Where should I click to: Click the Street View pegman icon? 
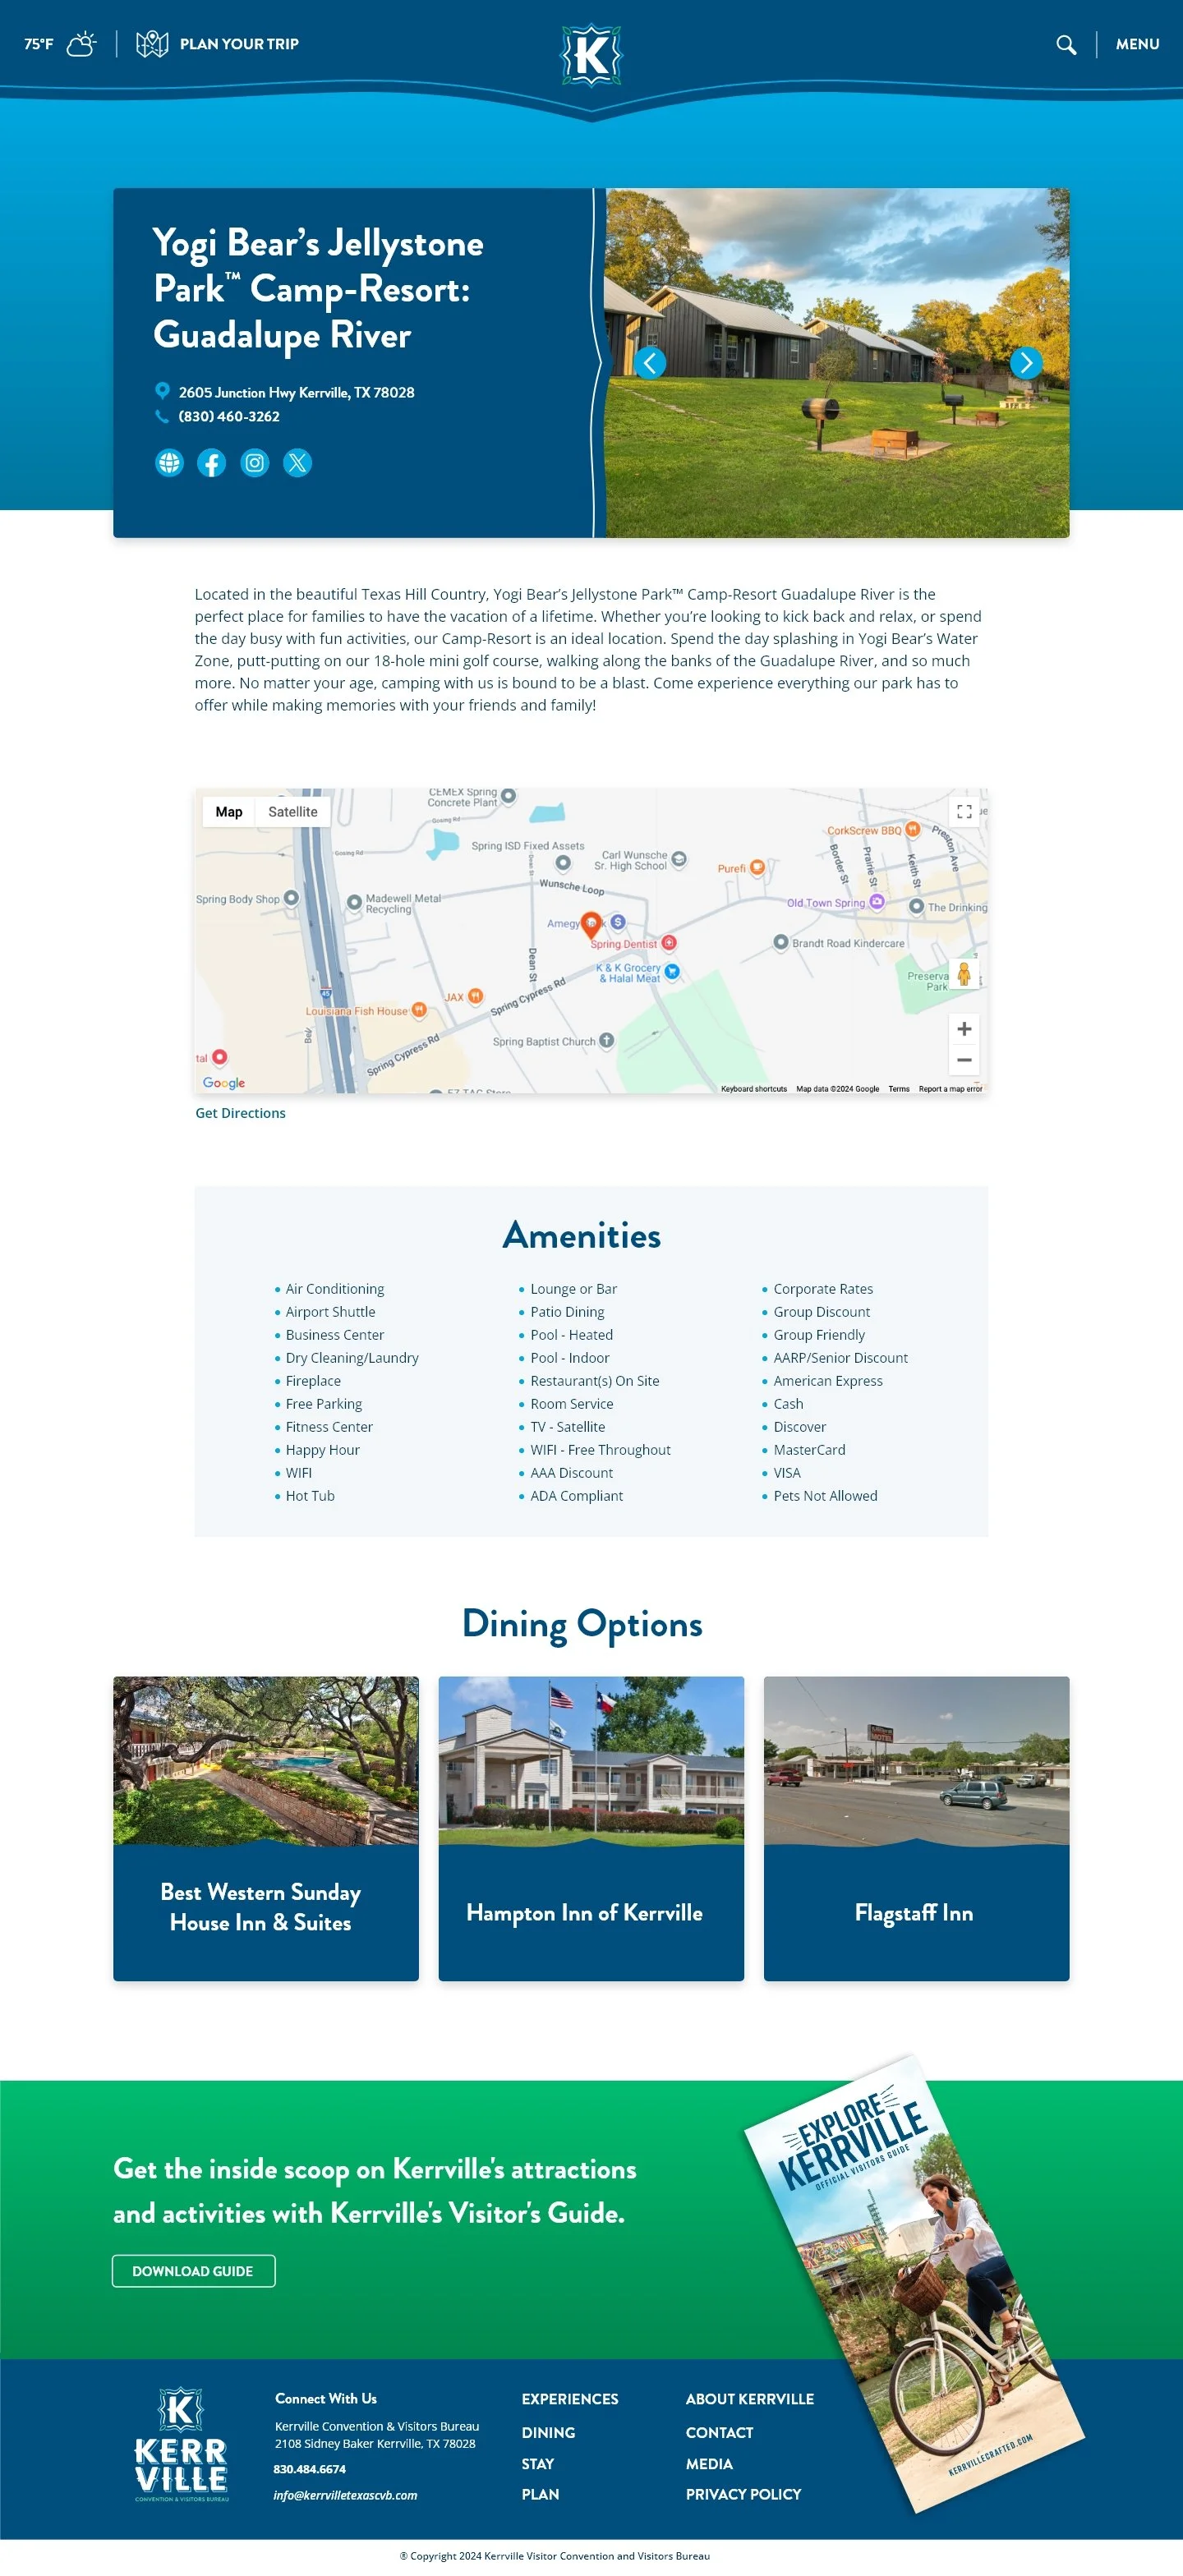(x=964, y=974)
